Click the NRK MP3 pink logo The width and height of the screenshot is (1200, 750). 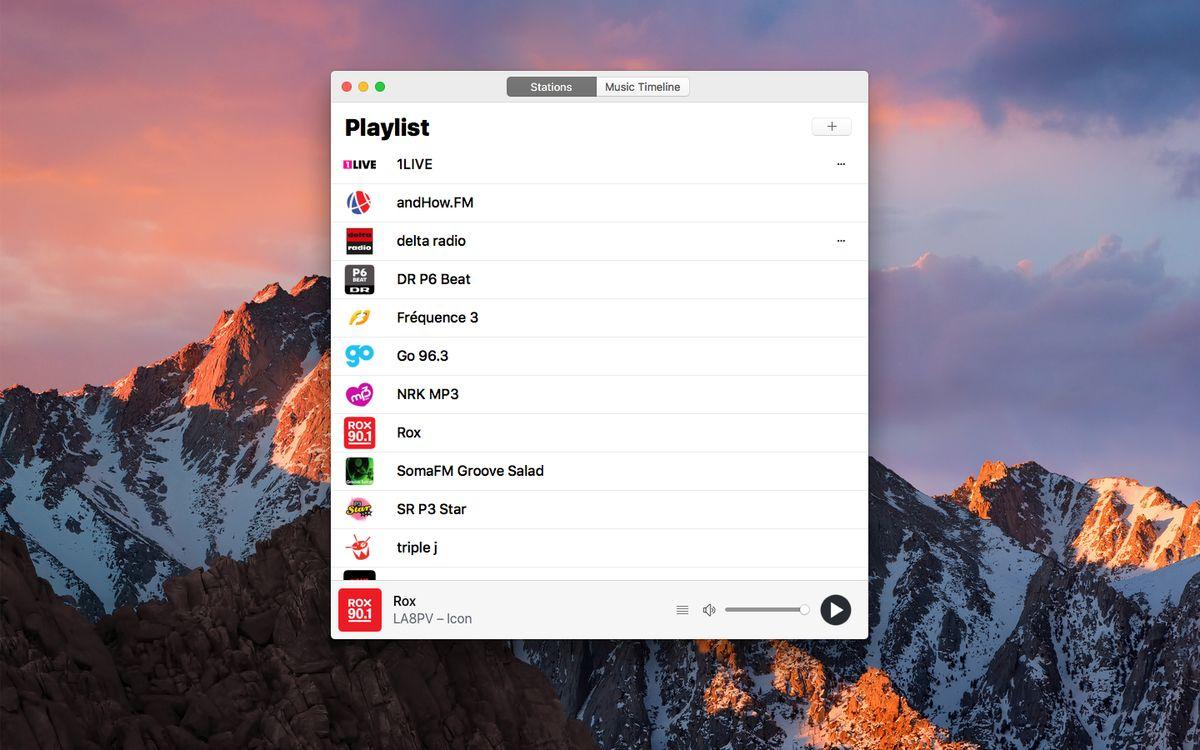(x=359, y=394)
